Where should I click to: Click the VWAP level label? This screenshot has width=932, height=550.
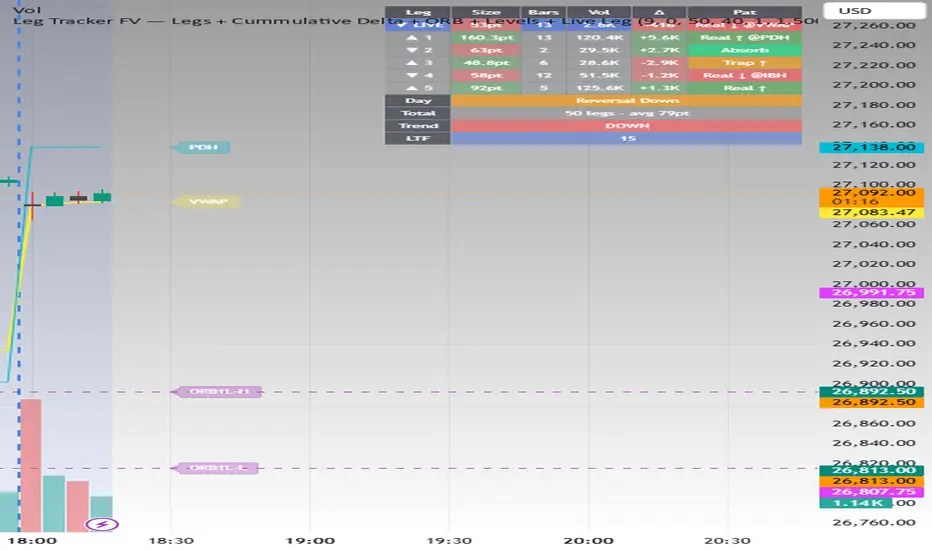[206, 202]
